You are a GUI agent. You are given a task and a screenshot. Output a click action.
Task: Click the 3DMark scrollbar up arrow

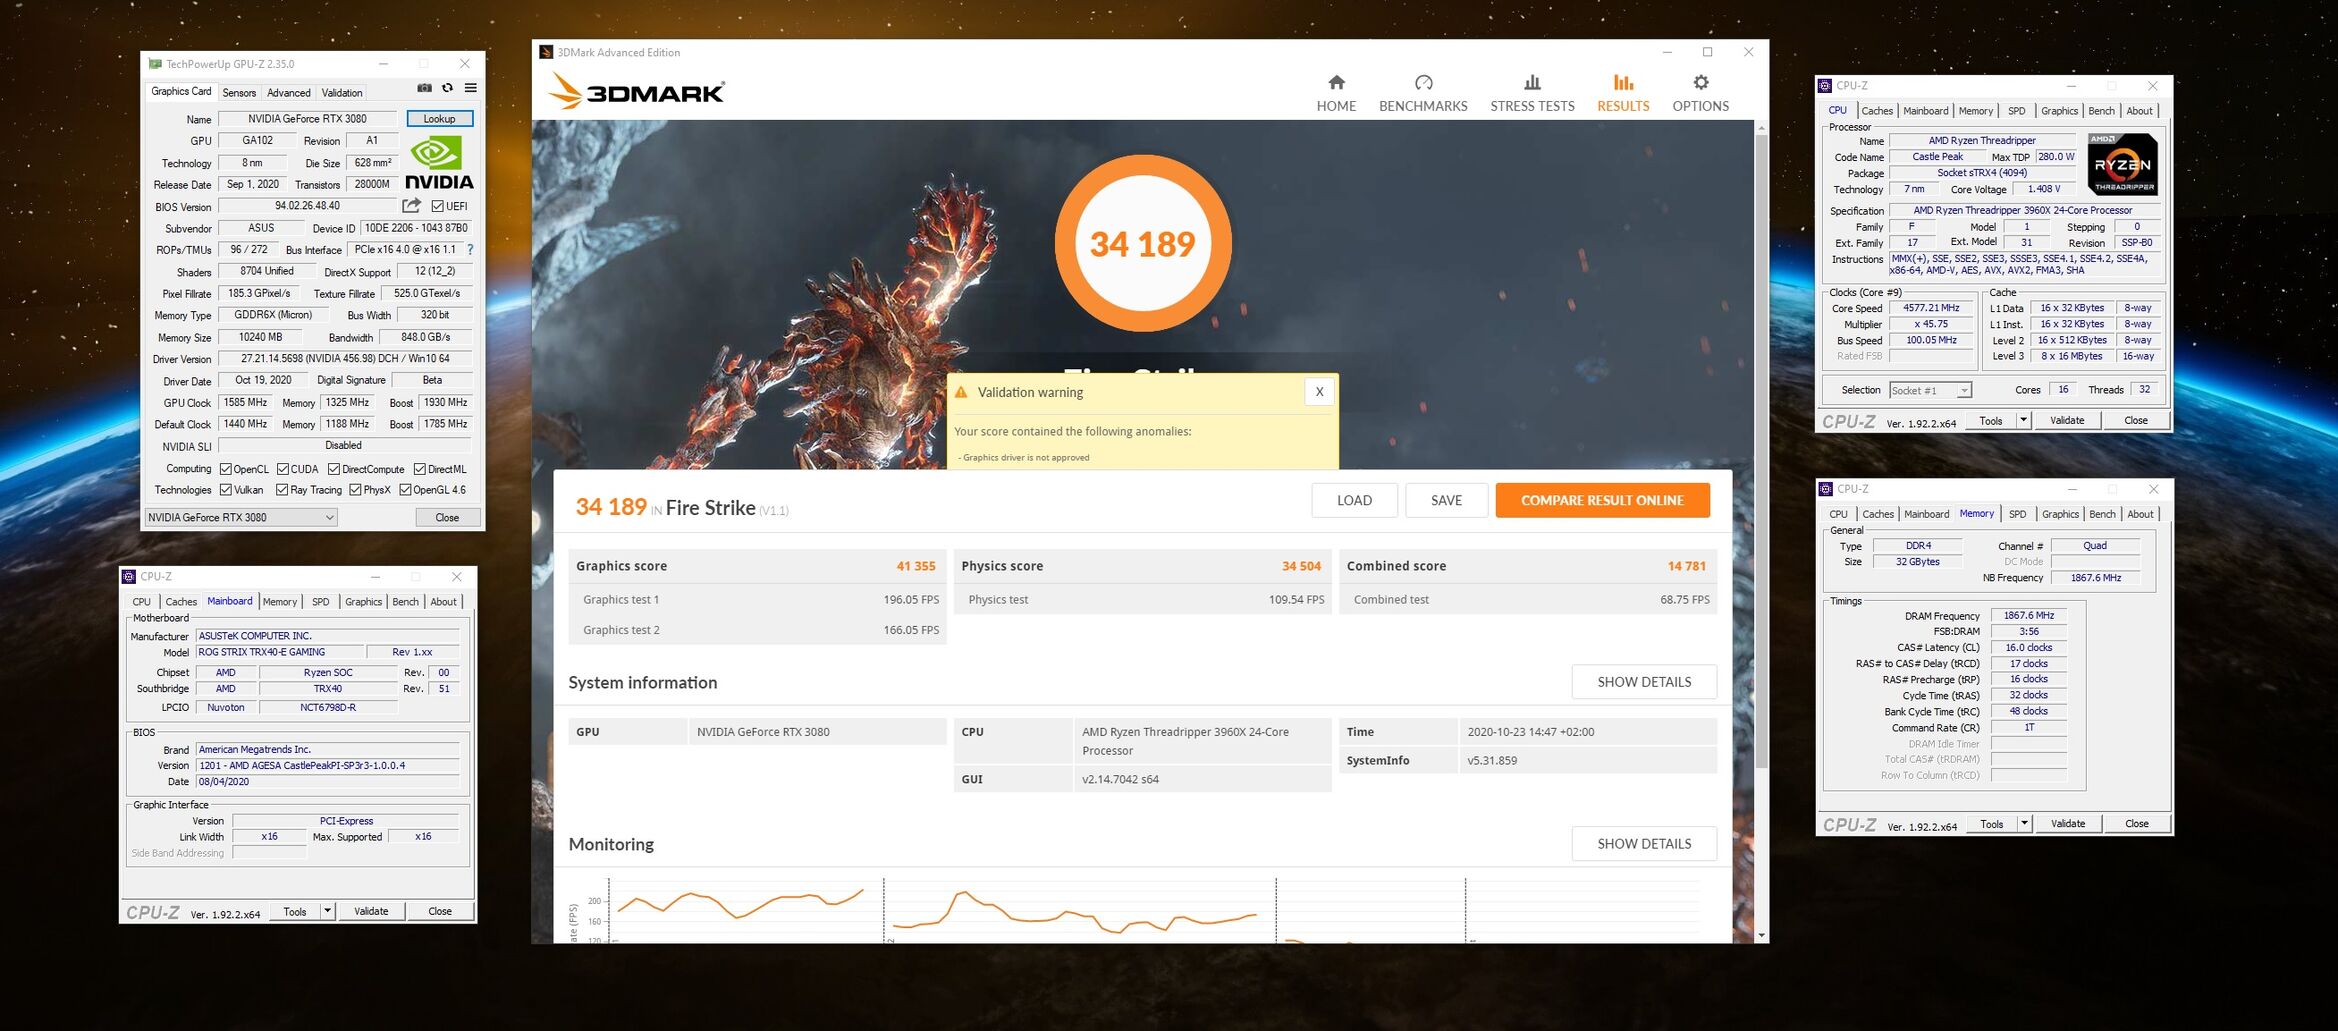point(1762,128)
